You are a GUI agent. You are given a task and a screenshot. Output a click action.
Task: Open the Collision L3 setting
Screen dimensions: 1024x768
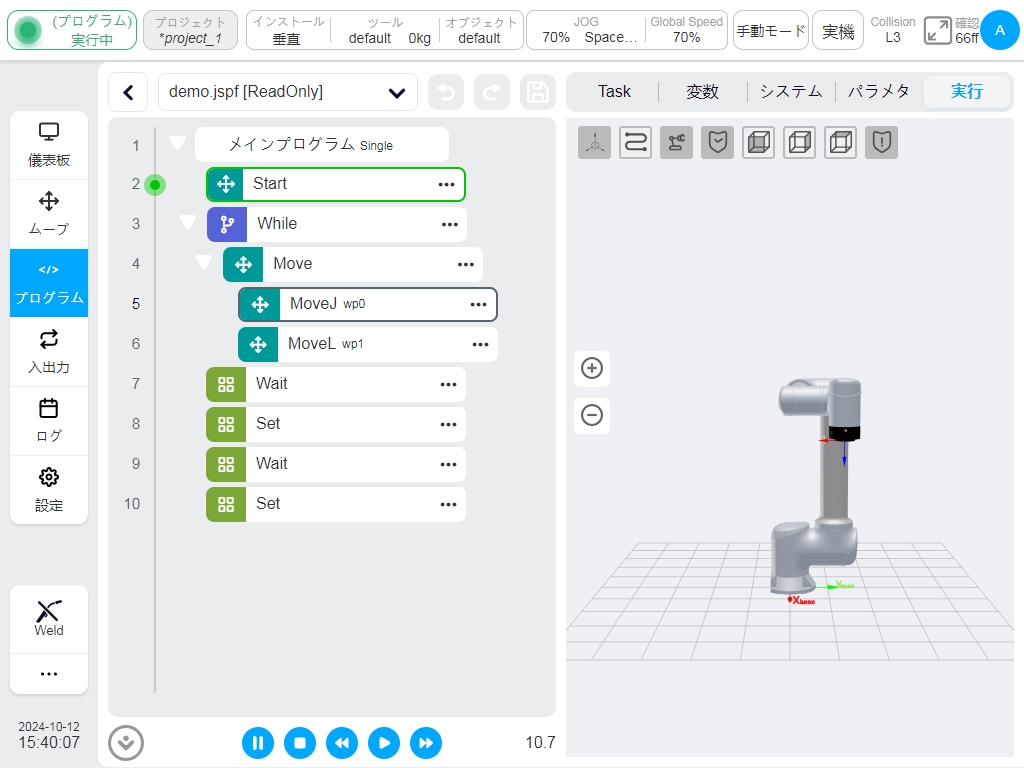(893, 30)
